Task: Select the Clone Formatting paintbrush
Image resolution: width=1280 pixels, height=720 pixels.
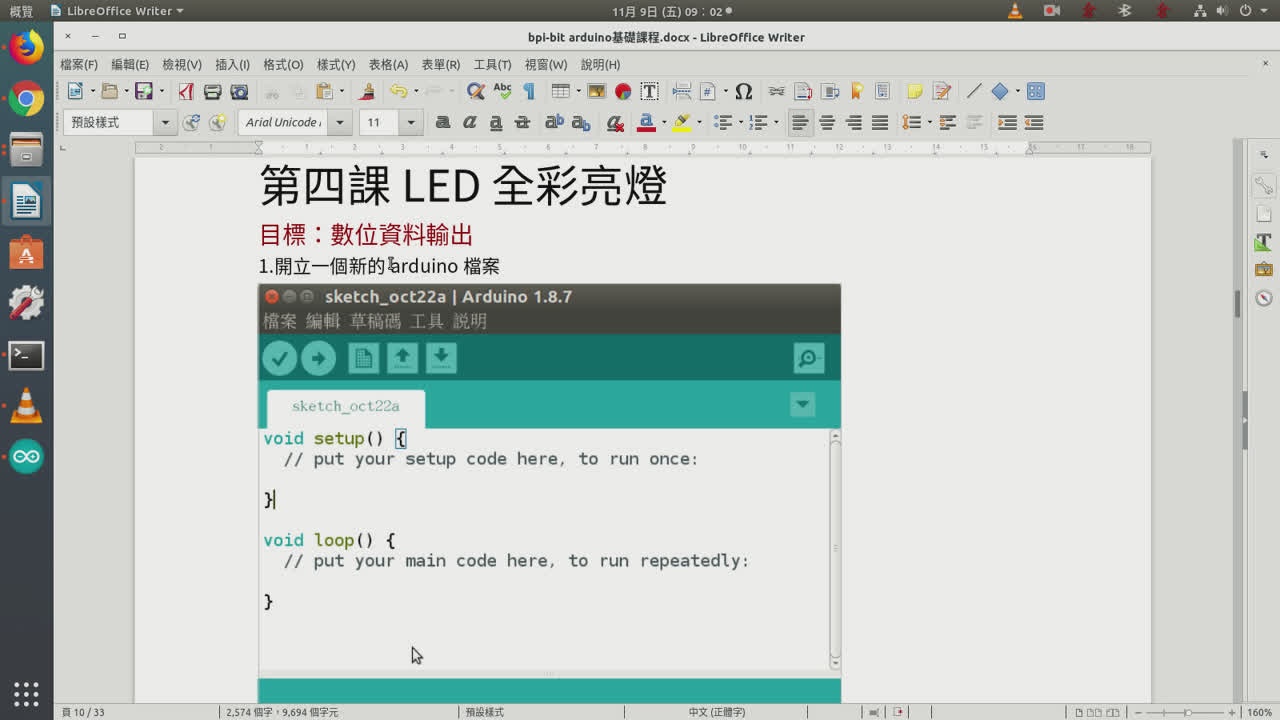Action: pyautogui.click(x=367, y=91)
